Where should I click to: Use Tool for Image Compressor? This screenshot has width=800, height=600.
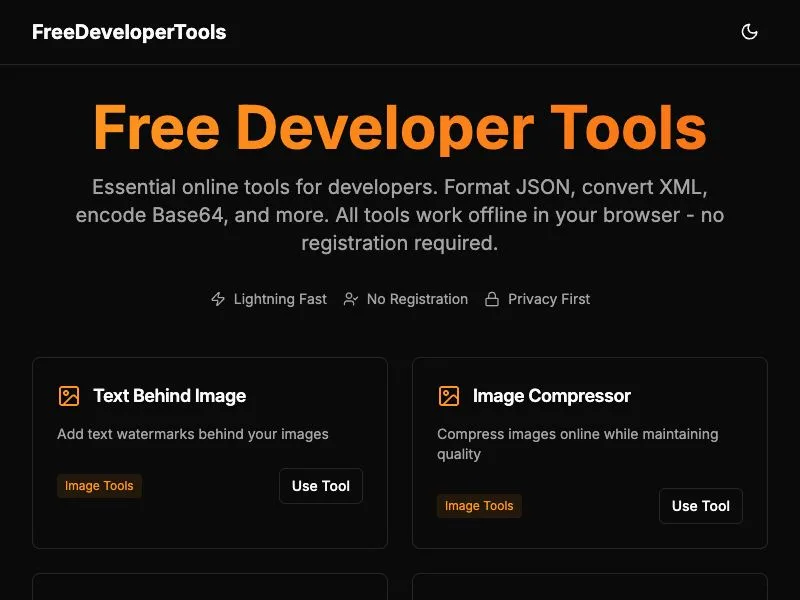701,506
